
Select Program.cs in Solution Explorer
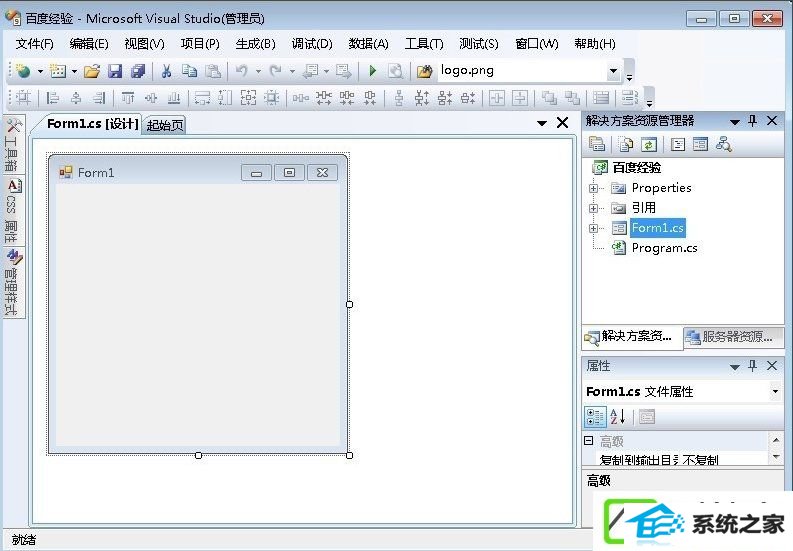665,248
